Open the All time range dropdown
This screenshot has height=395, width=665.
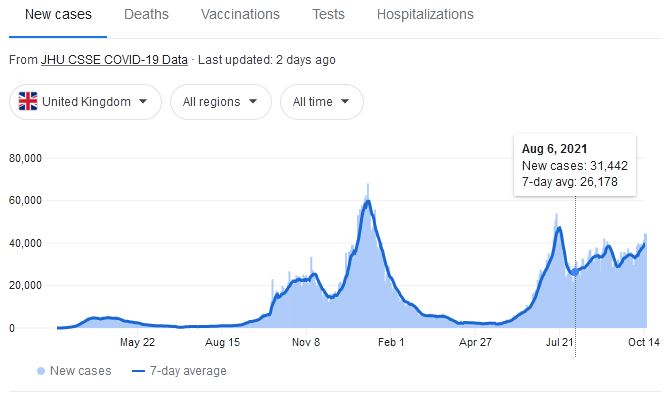click(321, 102)
